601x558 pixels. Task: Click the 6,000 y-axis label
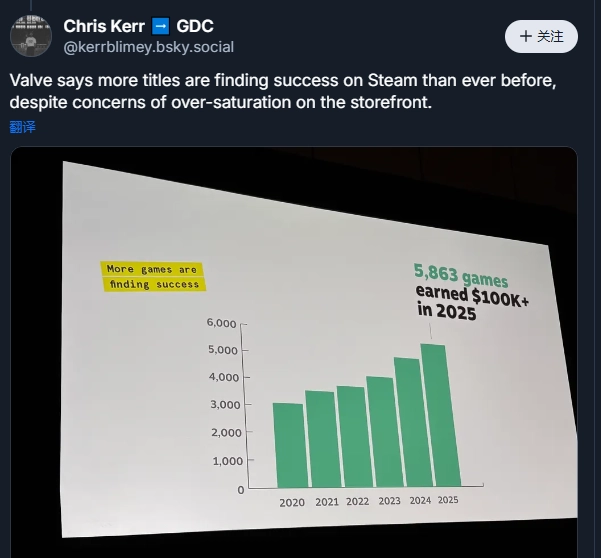coord(221,323)
